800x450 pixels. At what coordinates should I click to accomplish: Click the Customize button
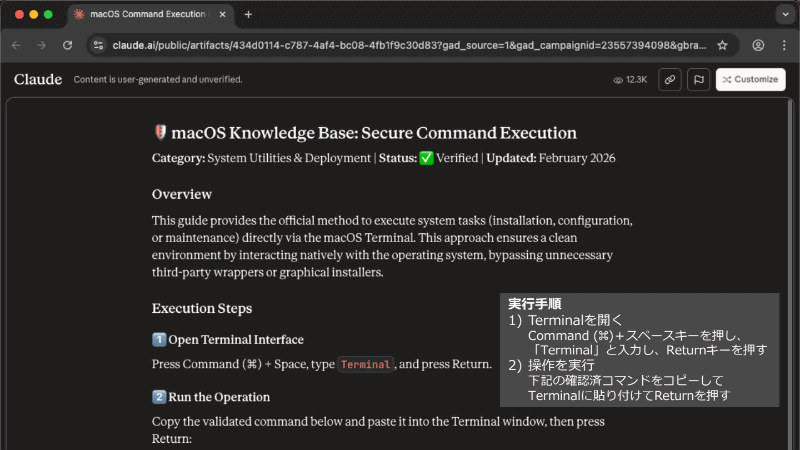click(x=751, y=80)
